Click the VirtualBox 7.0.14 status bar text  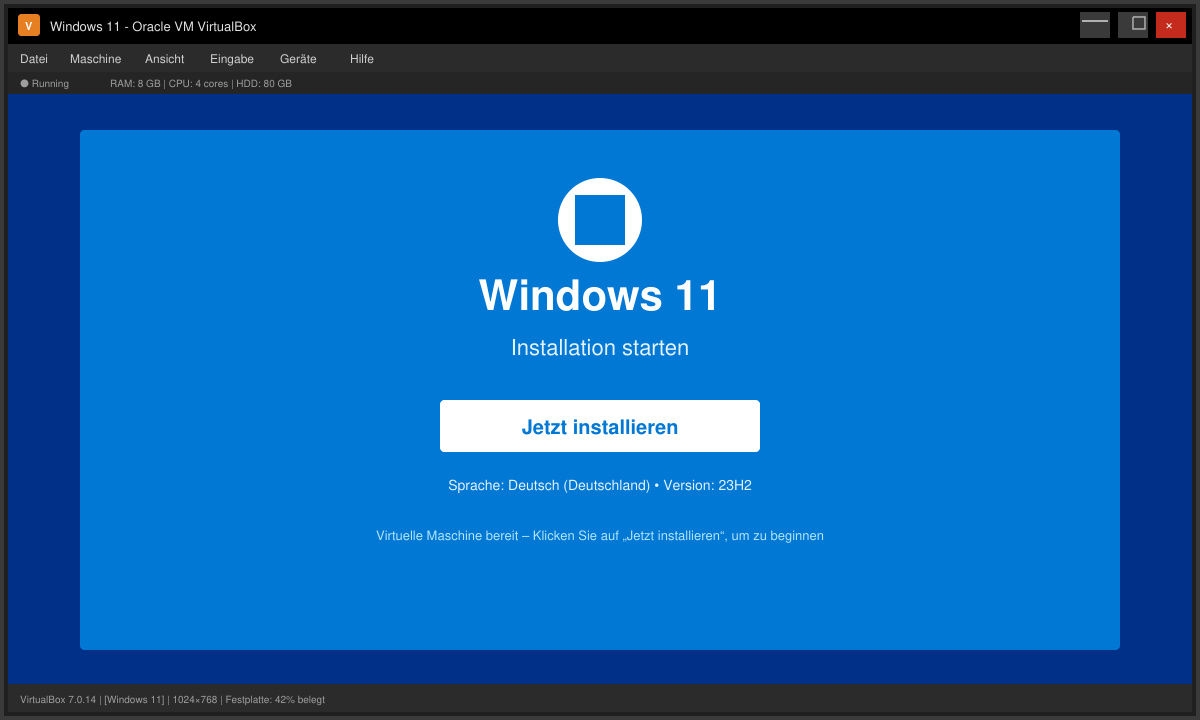172,700
